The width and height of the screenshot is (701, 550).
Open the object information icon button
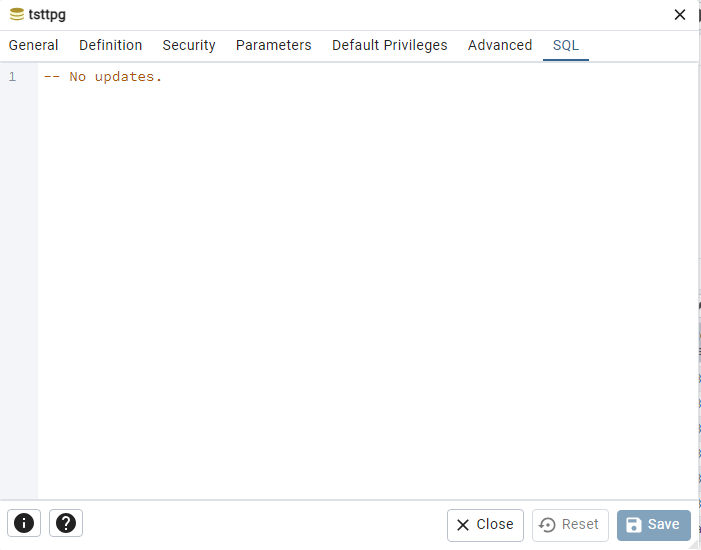tap(24, 523)
